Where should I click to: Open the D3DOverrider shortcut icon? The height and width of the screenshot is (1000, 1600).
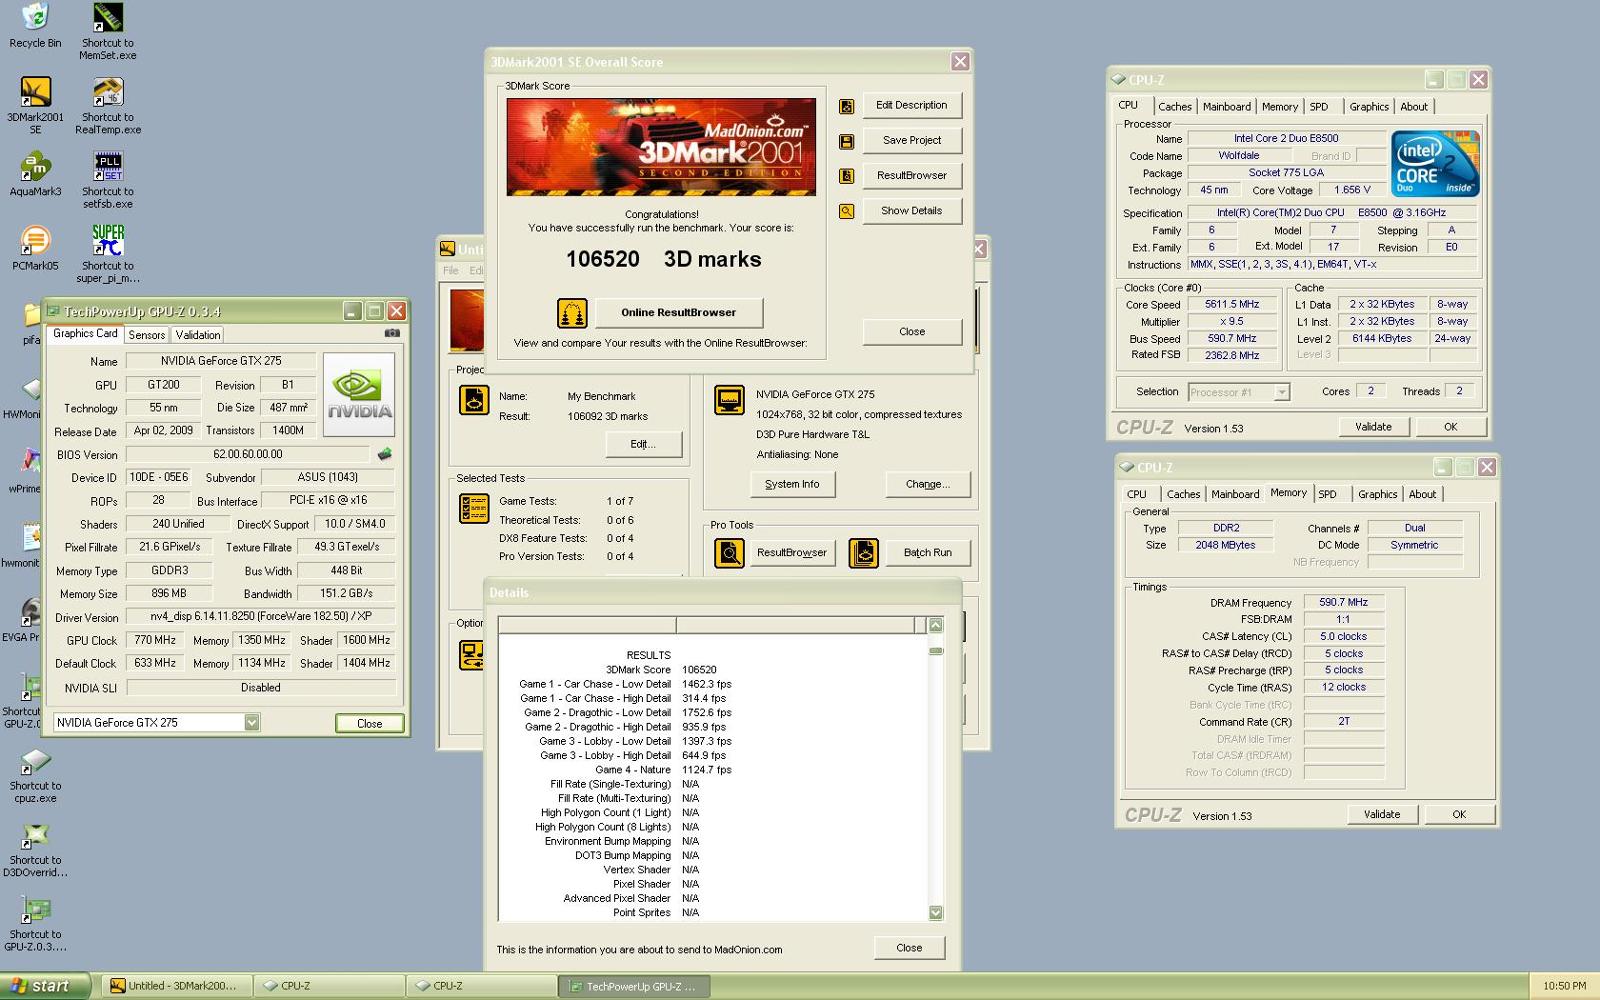(x=35, y=836)
